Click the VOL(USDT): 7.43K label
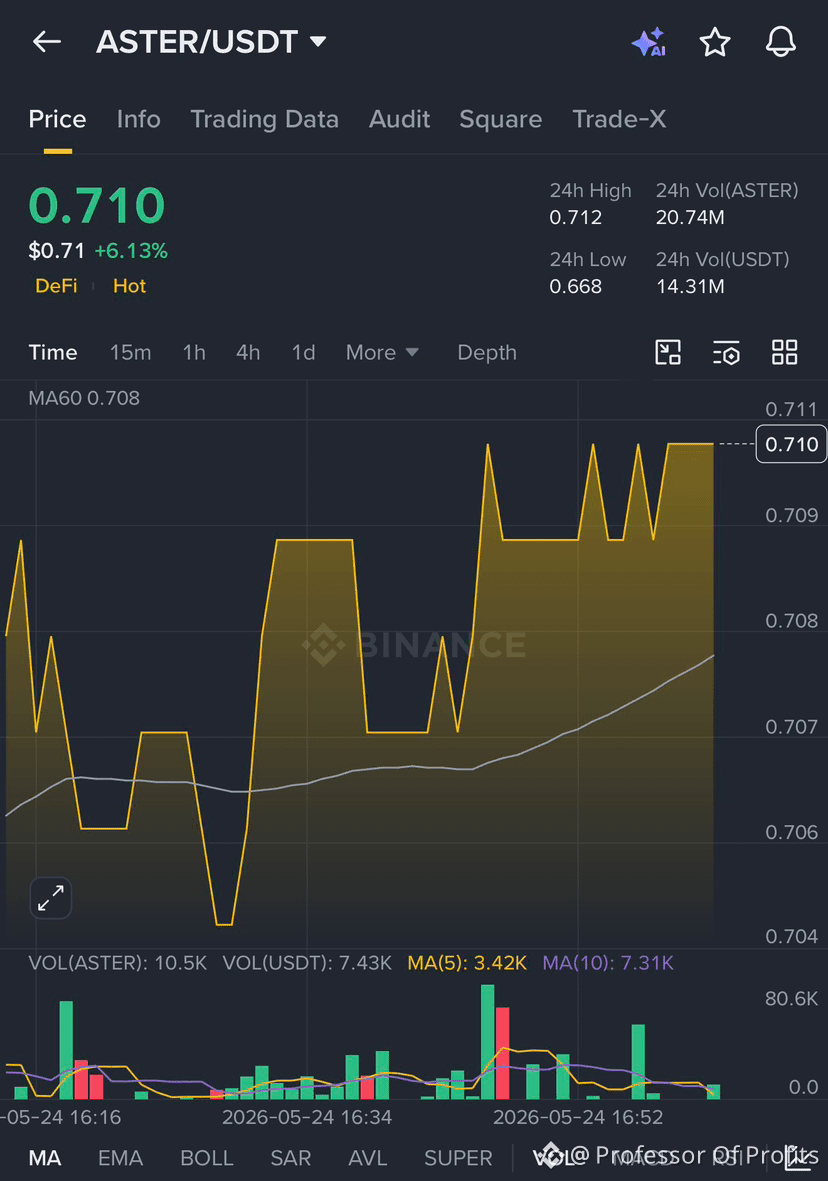 pos(307,963)
